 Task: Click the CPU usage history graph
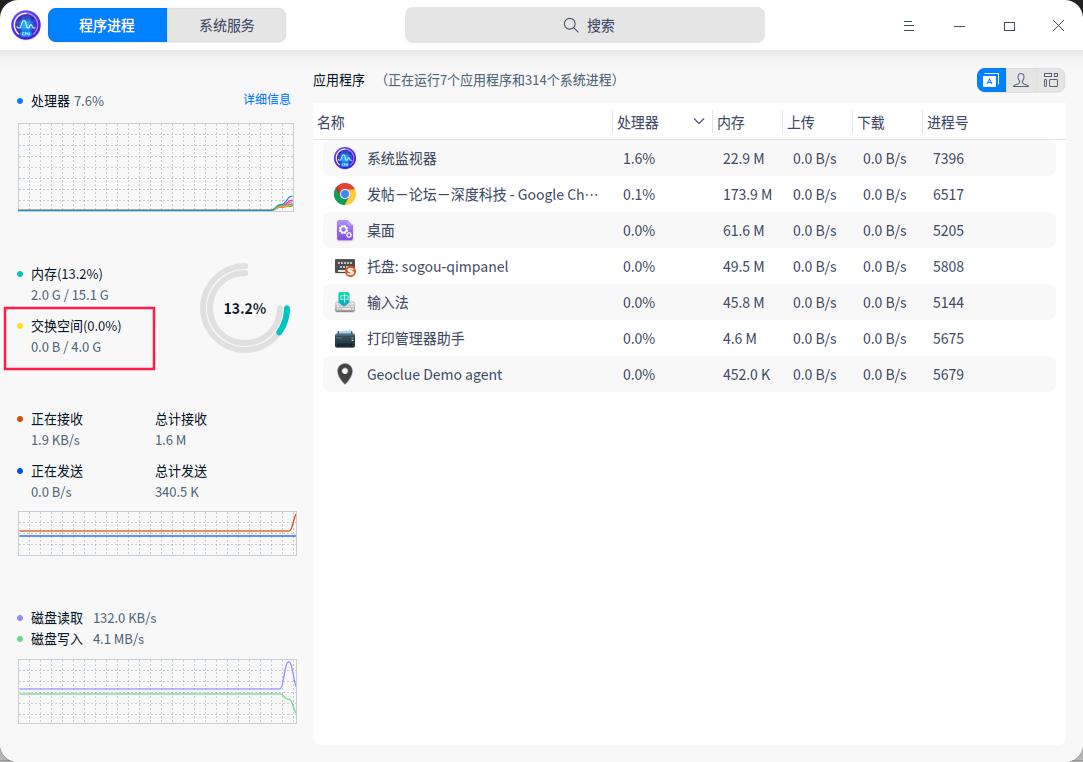pyautogui.click(x=156, y=167)
